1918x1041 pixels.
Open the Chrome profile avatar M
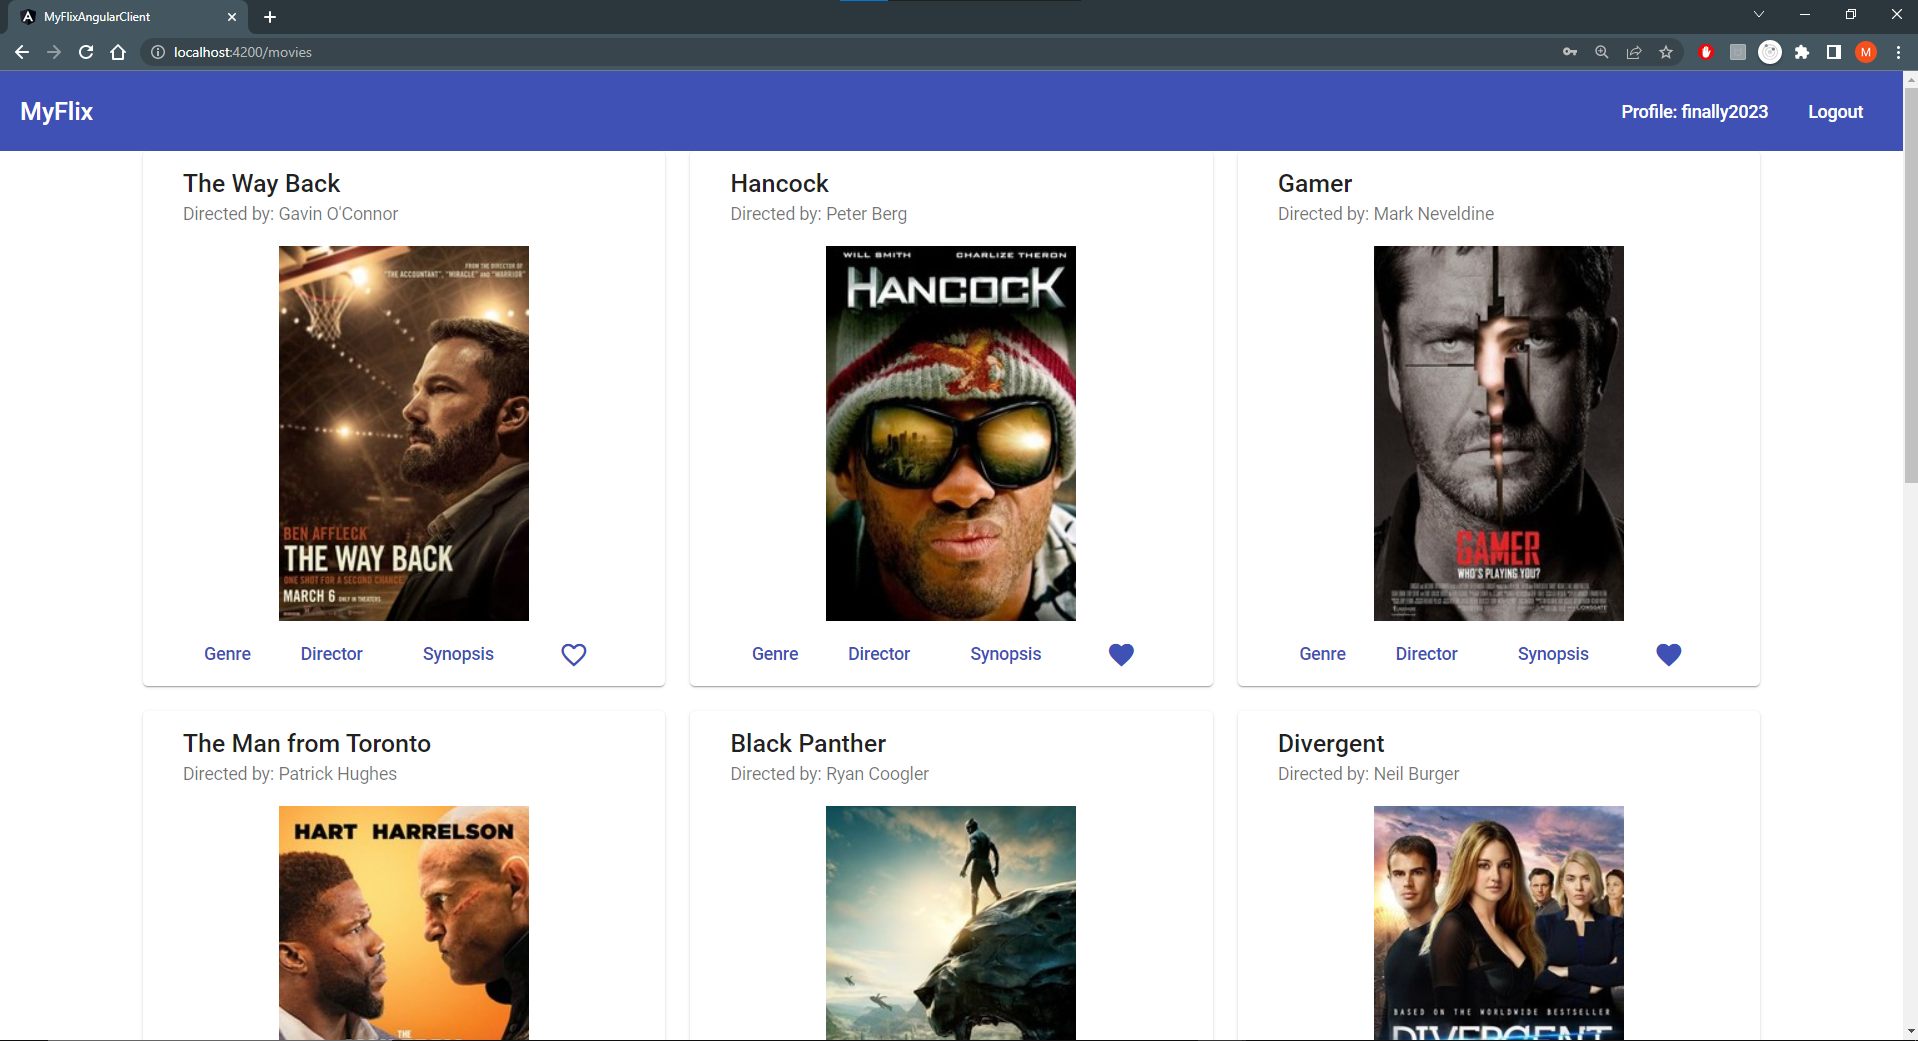click(x=1866, y=52)
